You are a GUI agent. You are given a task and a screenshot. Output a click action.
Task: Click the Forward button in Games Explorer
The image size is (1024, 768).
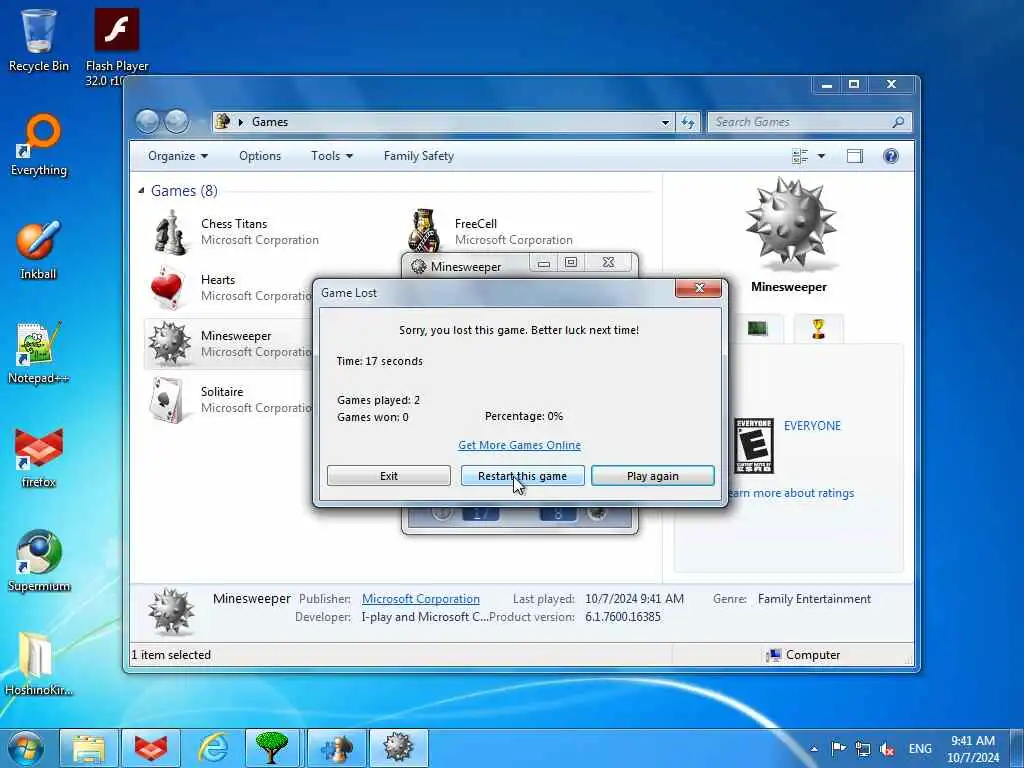click(176, 121)
